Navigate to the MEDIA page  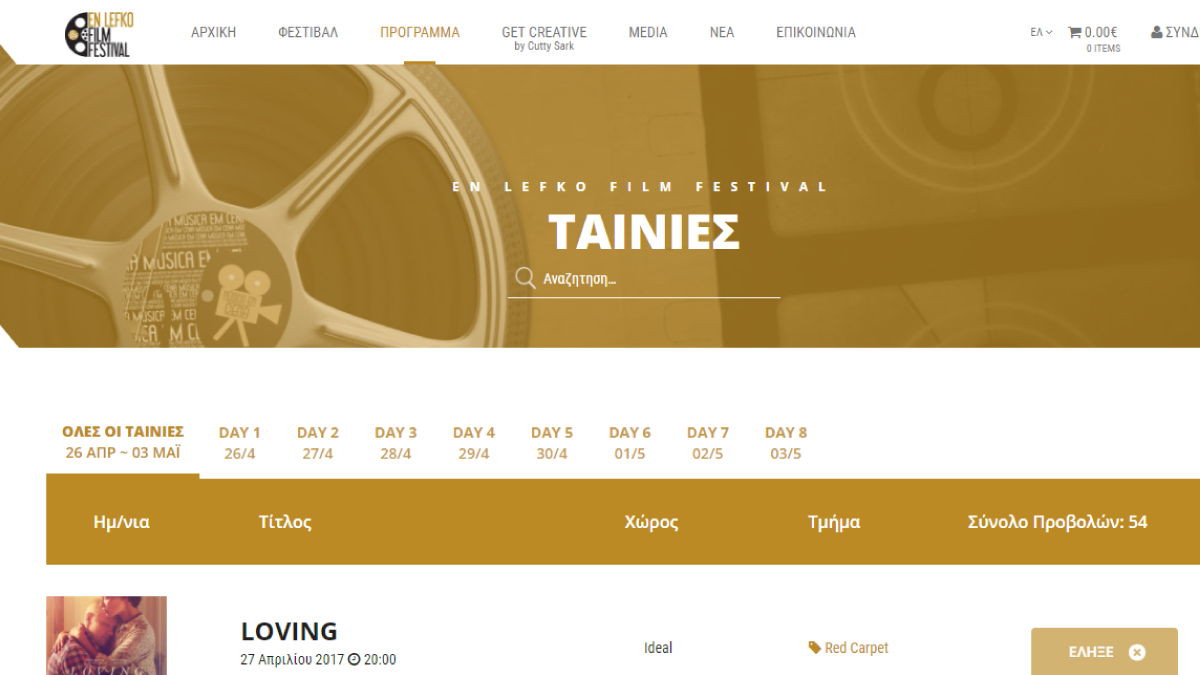[x=648, y=32]
